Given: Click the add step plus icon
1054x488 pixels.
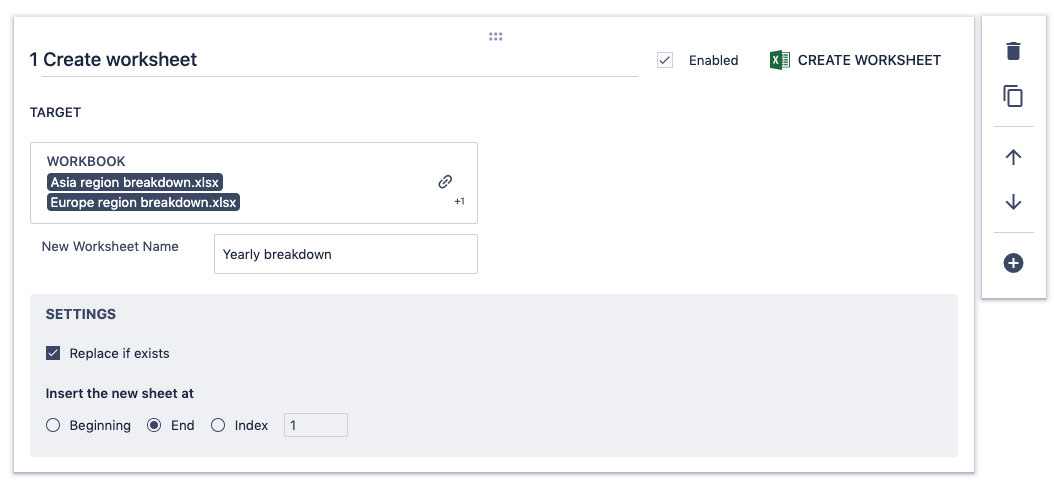Looking at the screenshot, I should [x=1013, y=263].
